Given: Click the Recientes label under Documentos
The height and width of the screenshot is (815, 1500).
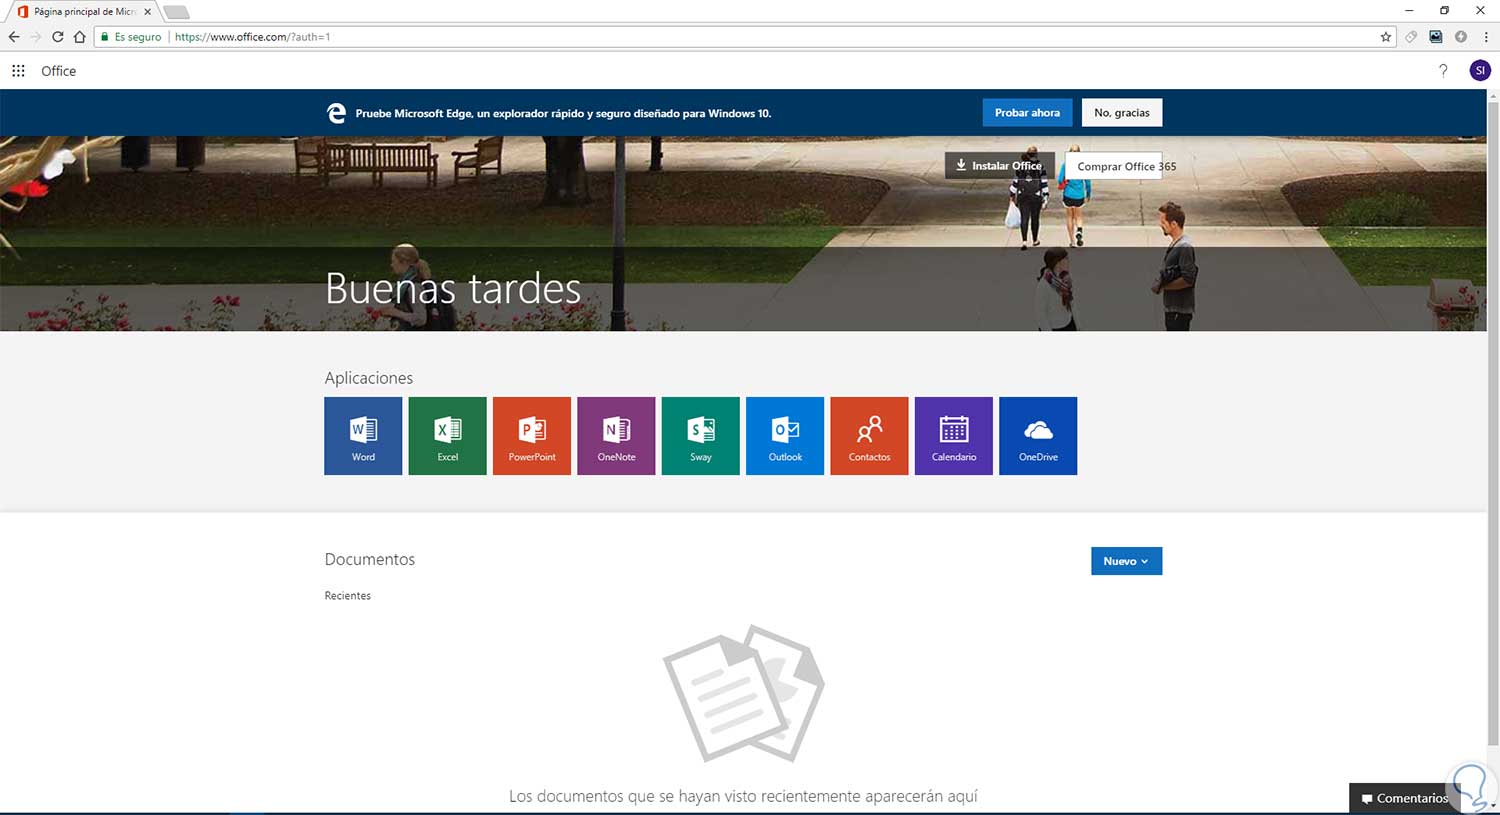Looking at the screenshot, I should tap(348, 596).
